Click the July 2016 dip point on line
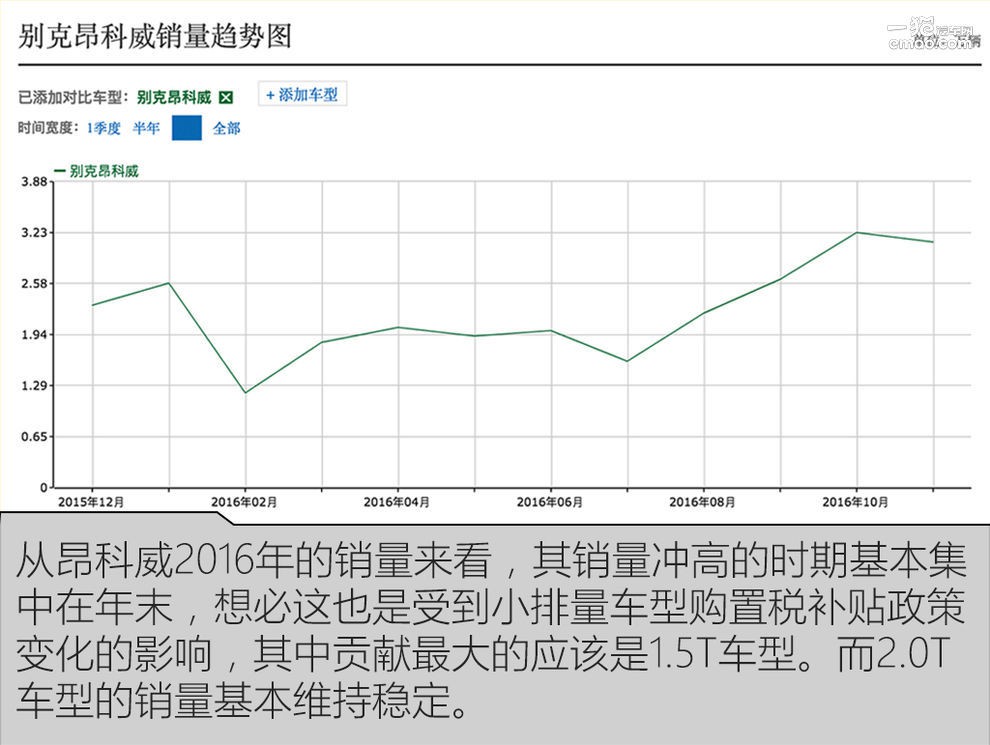Screen dimensions: 990x745 (627, 361)
